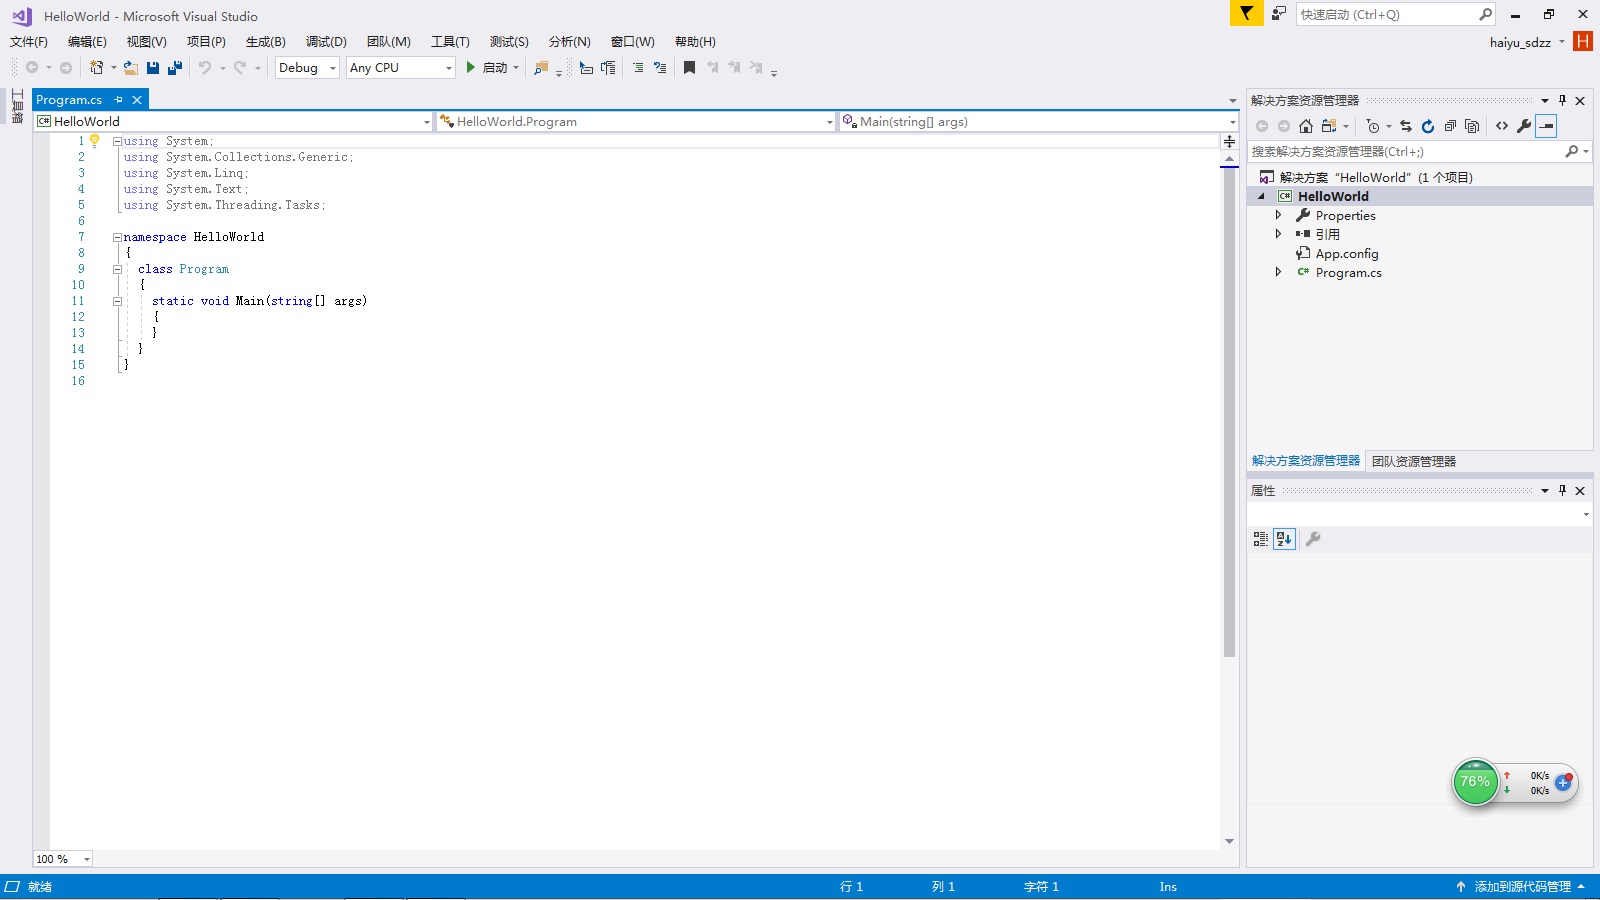
Task: Open the 生成(B) build menu
Action: 266,42
